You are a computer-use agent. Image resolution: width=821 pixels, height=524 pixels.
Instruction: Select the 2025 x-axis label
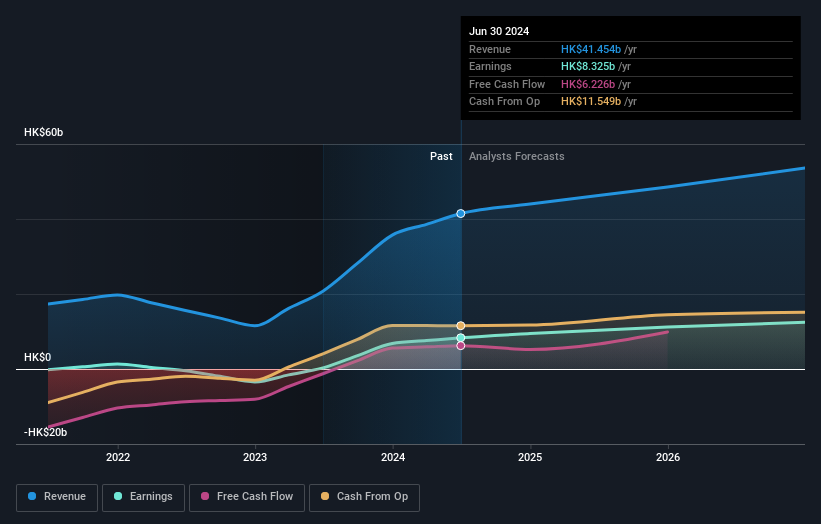tap(530, 457)
